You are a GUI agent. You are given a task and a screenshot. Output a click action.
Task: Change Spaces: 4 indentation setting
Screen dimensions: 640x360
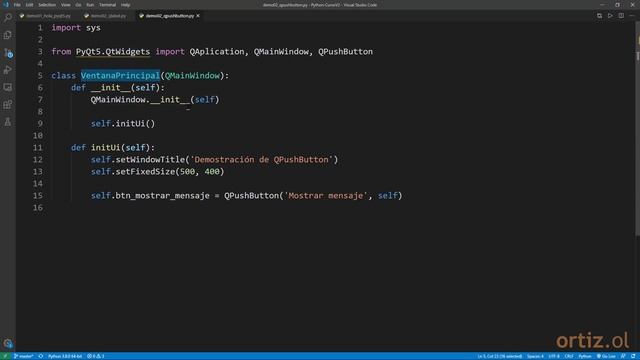[535, 356]
